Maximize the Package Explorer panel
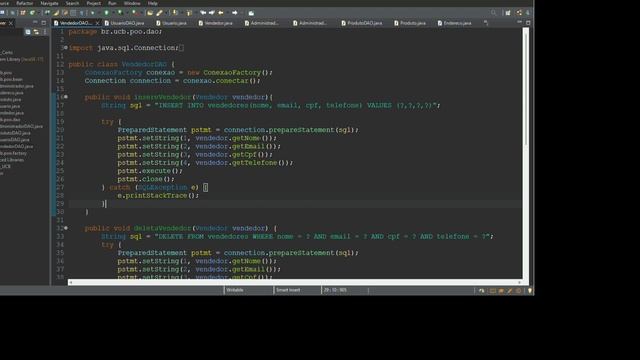Image resolution: width=640 pixels, height=360 pixels. pos(44,23)
